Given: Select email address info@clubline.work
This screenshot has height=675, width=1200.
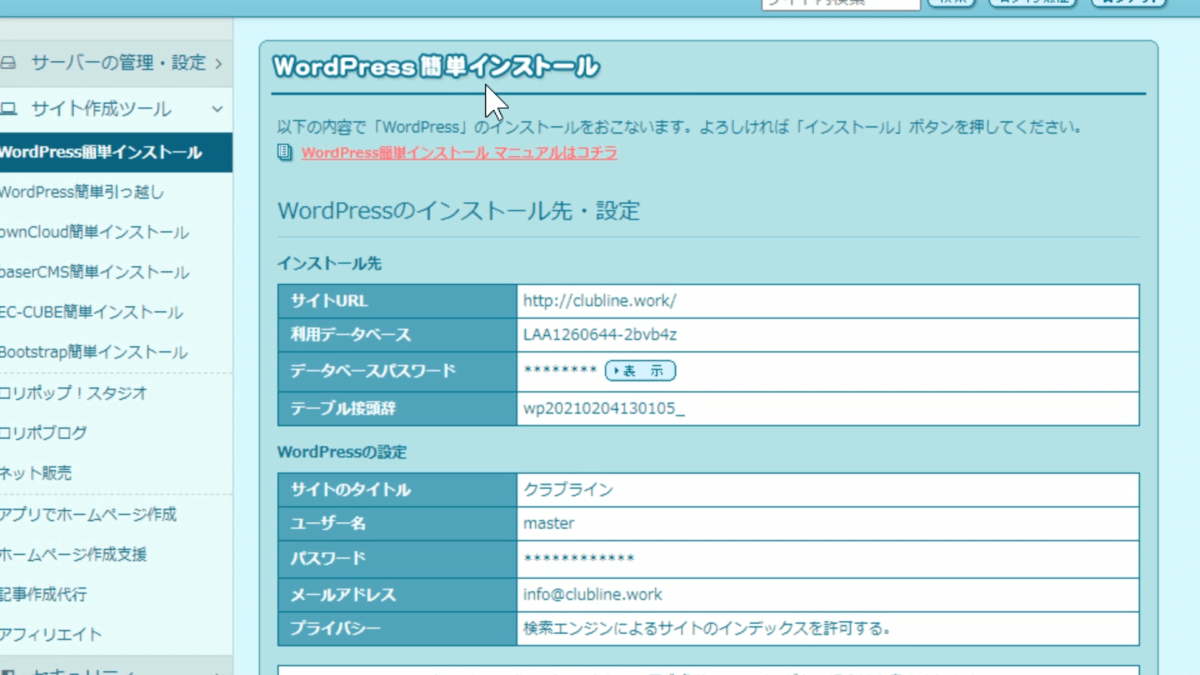Looking at the screenshot, I should pyautogui.click(x=593, y=594).
